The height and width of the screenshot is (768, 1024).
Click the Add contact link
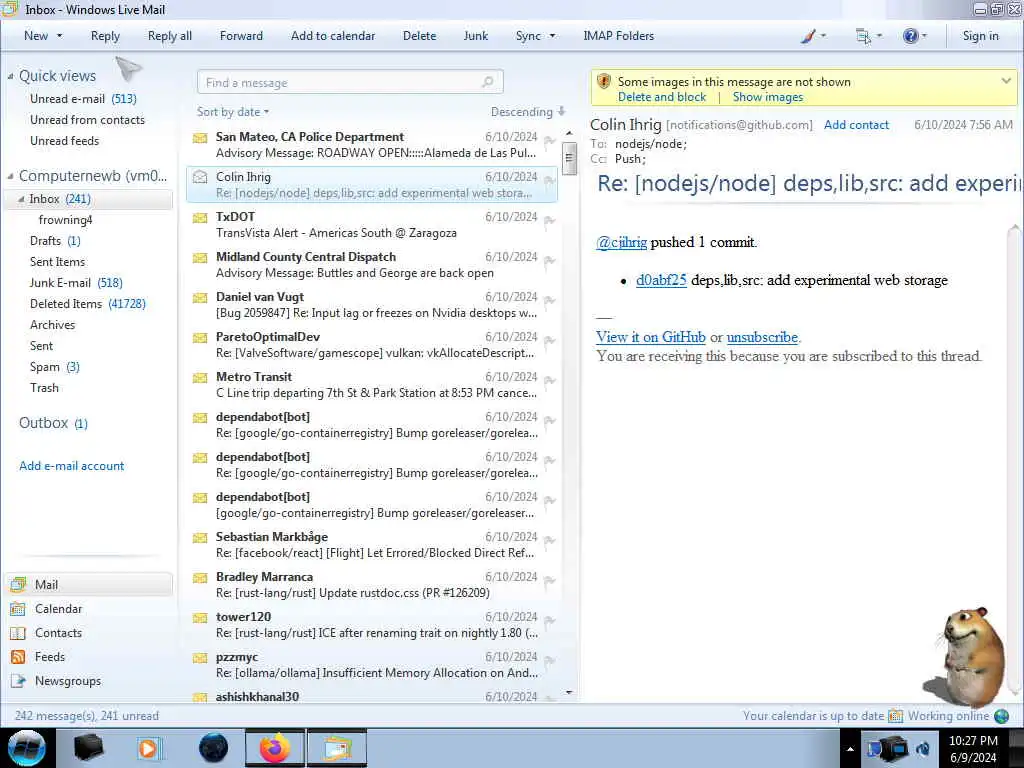click(856, 125)
